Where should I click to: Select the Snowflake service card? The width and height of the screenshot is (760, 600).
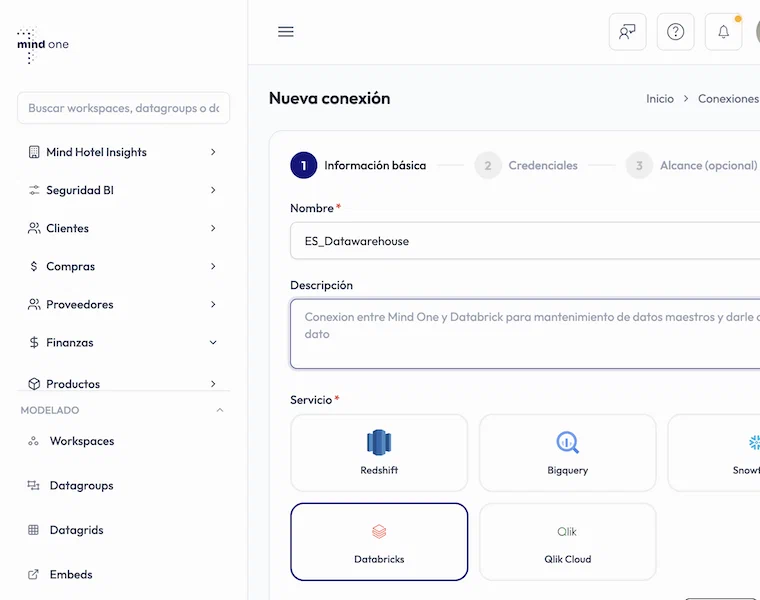(x=714, y=453)
